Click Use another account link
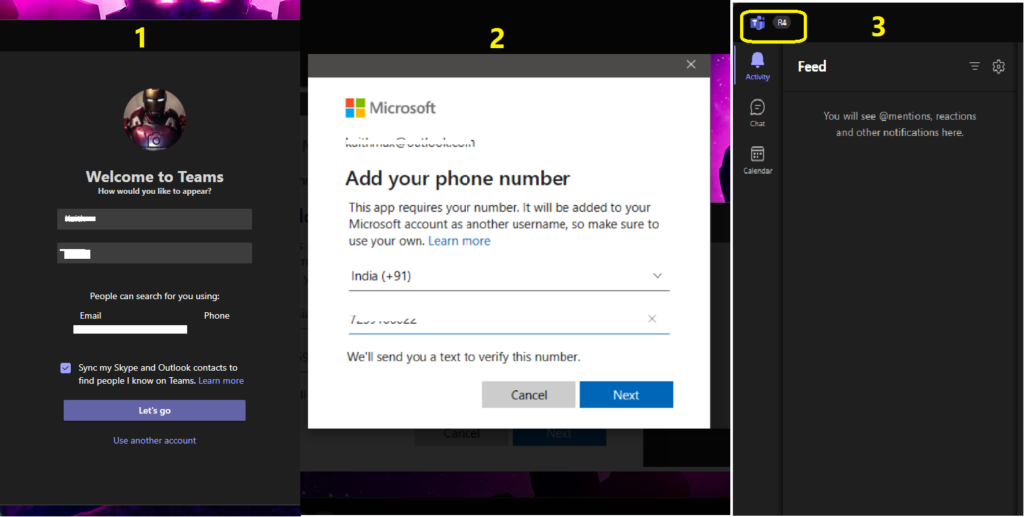The width and height of the screenshot is (1024, 517). [155, 441]
